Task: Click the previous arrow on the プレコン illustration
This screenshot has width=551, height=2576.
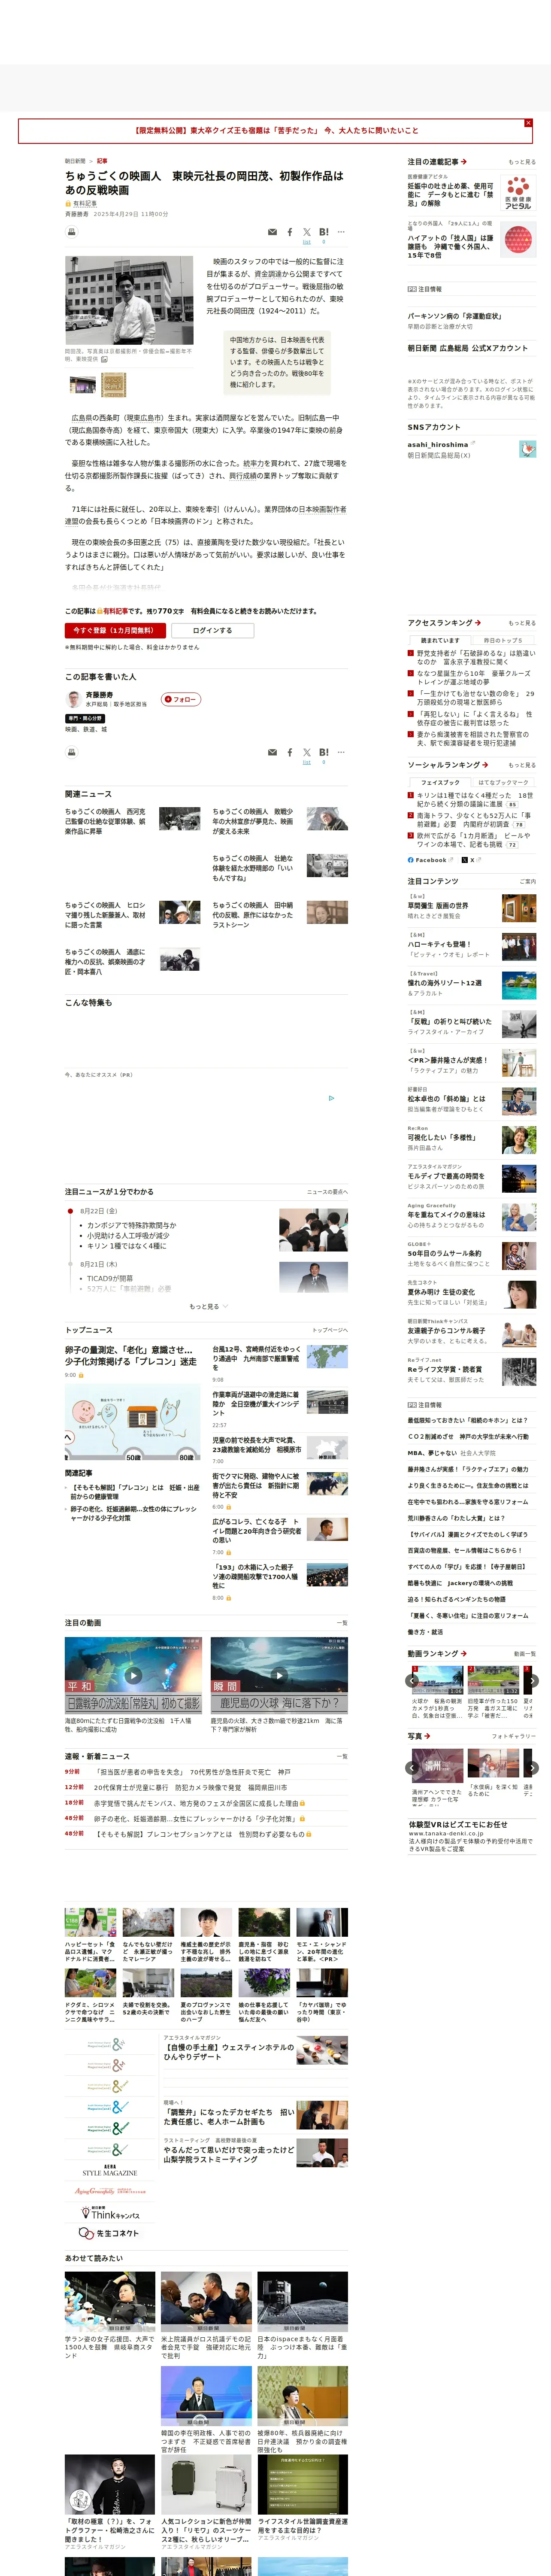Action: (69, 1437)
